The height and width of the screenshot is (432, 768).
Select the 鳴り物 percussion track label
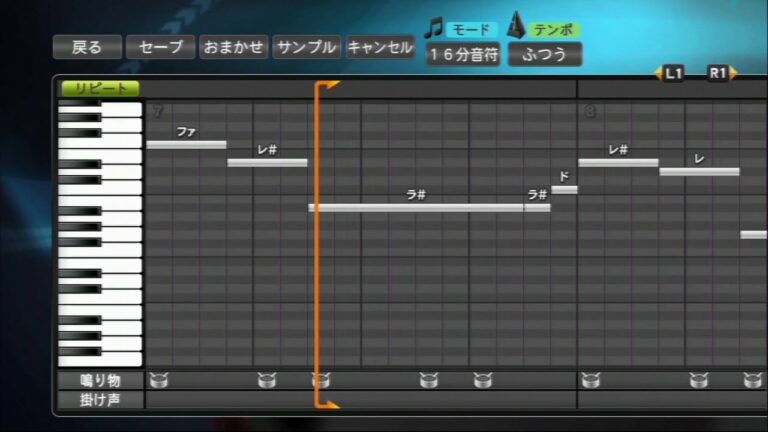(x=100, y=380)
